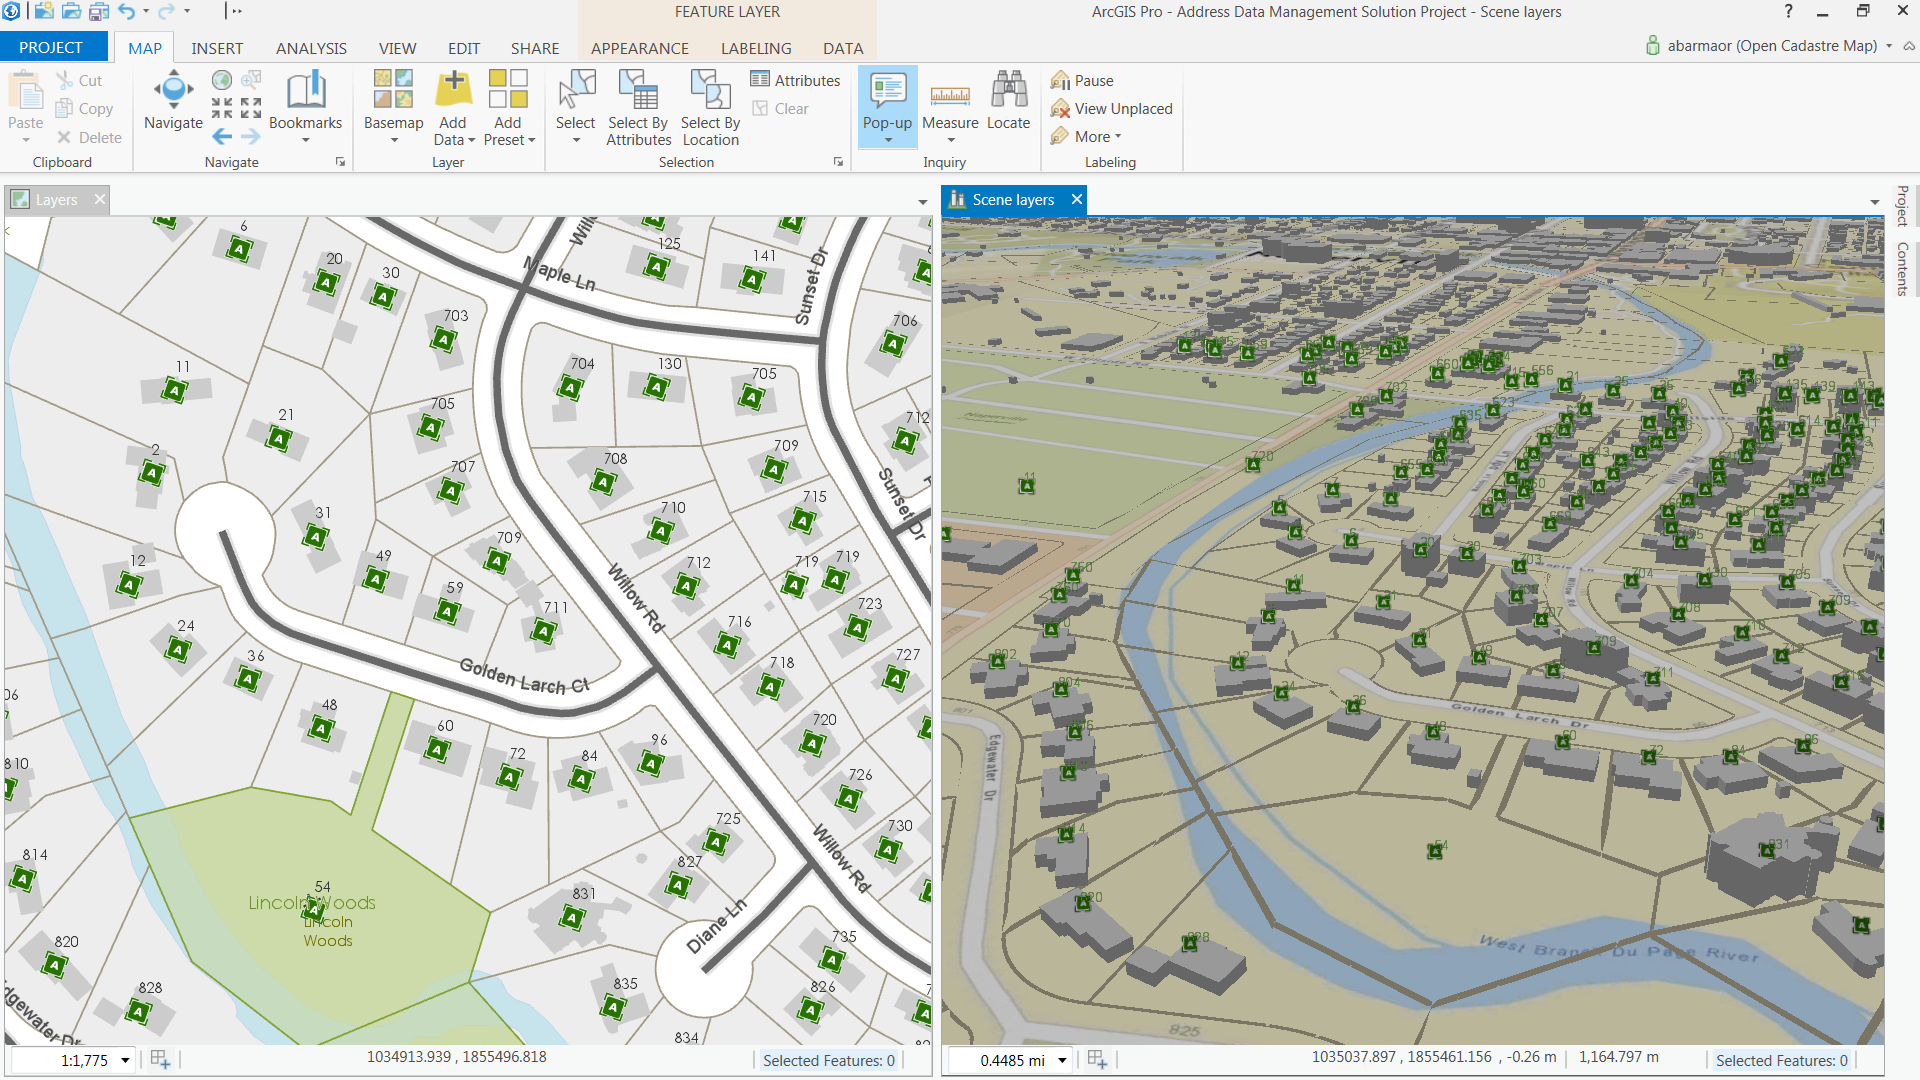Switch to the ANALYSIS ribbon tab

pyautogui.click(x=311, y=48)
